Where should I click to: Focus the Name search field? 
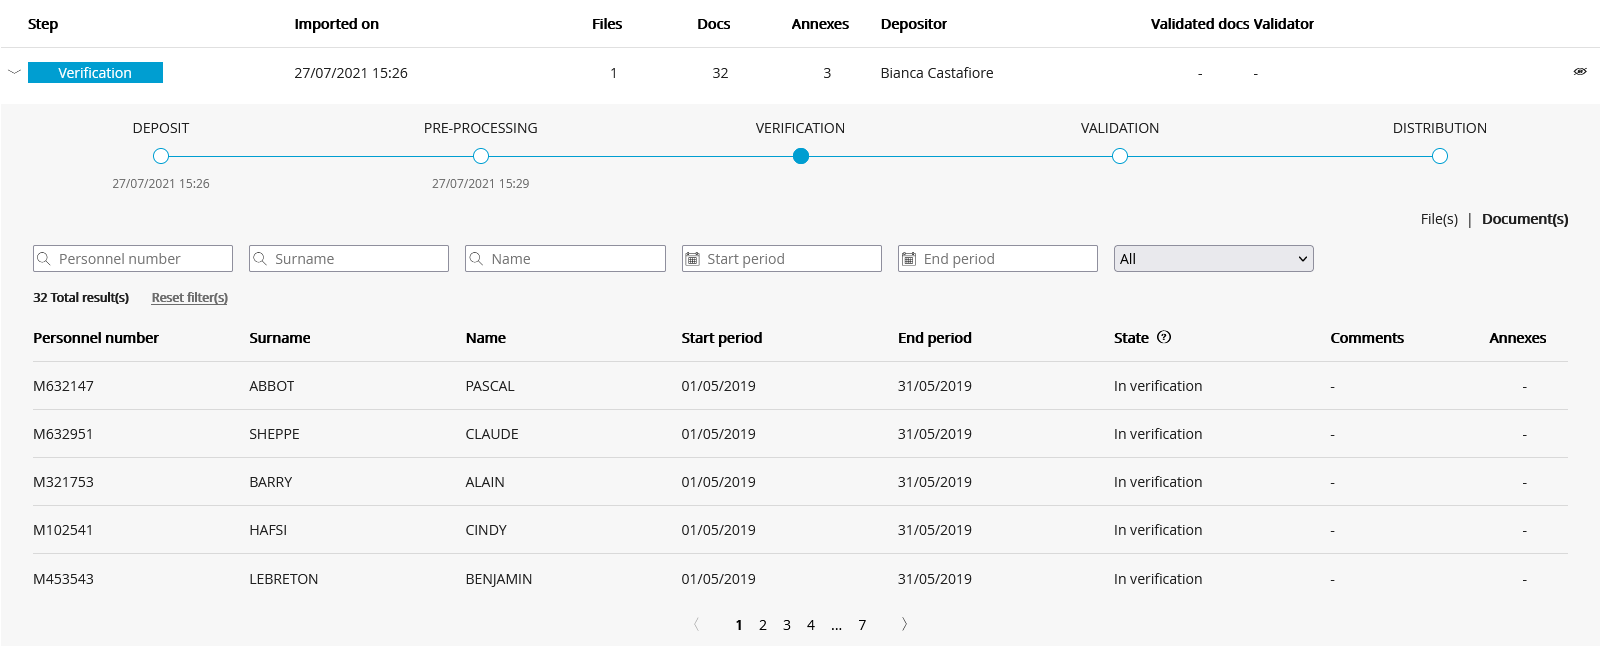point(565,258)
